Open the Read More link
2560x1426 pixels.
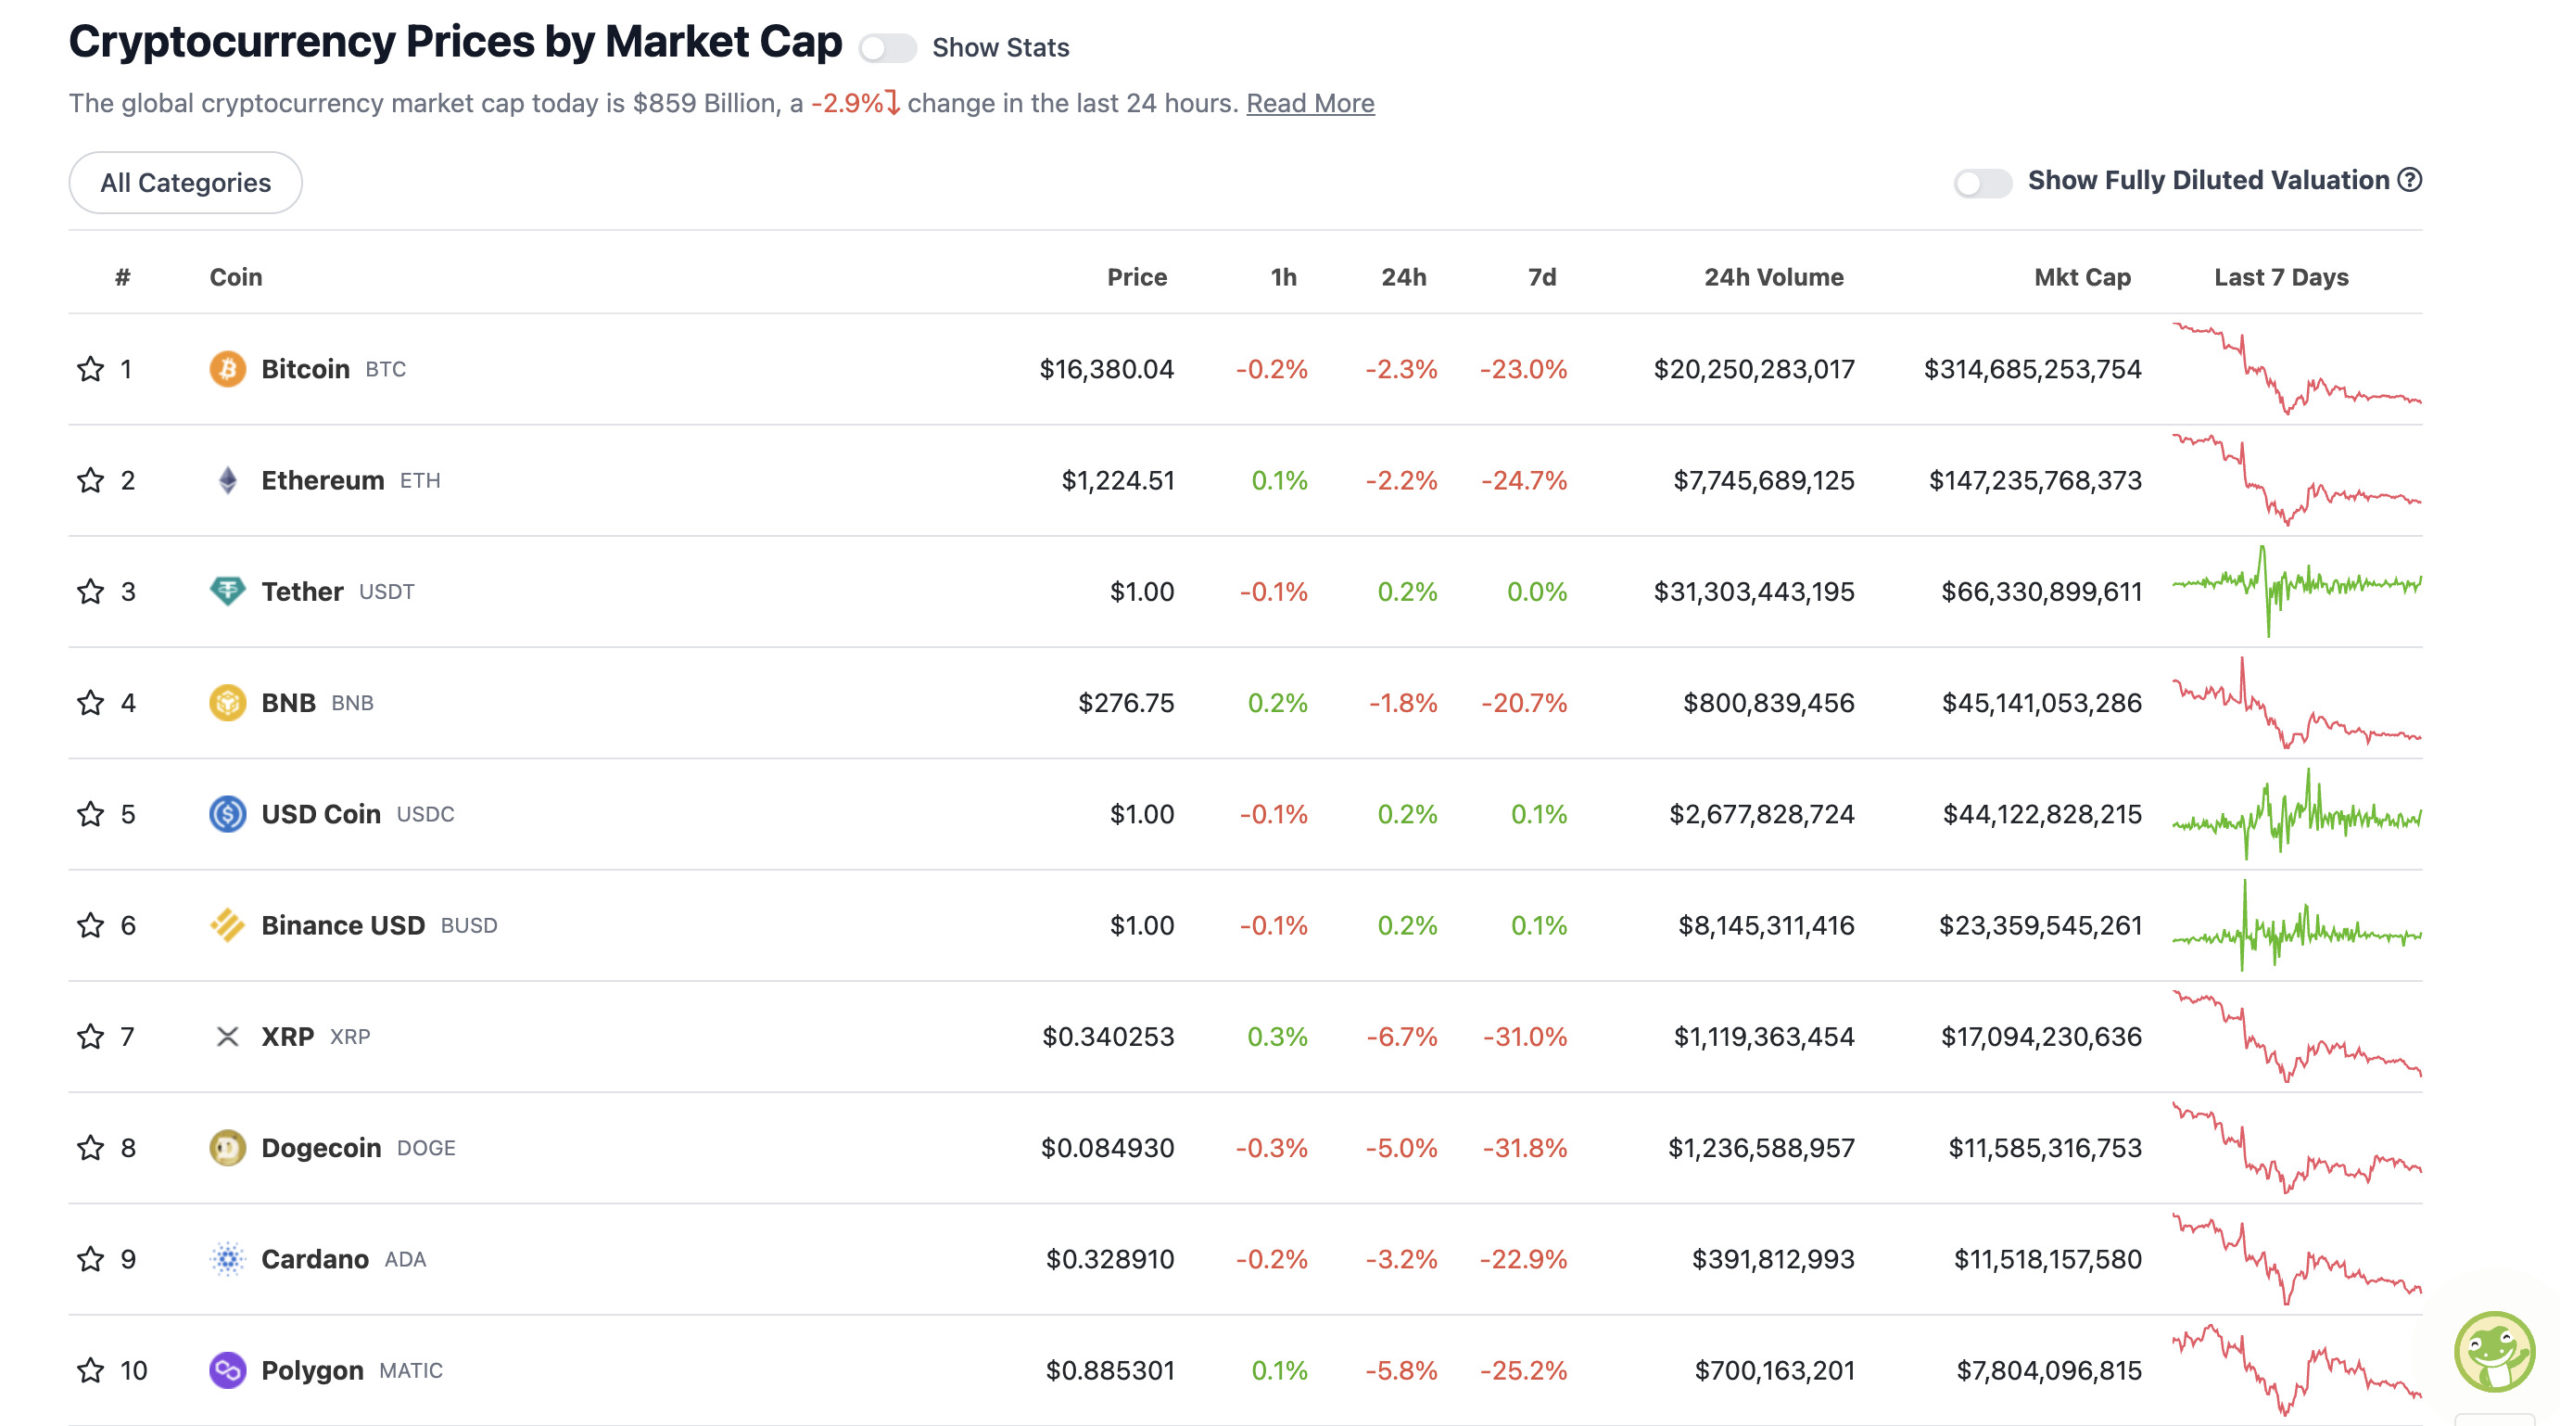[x=1310, y=103]
